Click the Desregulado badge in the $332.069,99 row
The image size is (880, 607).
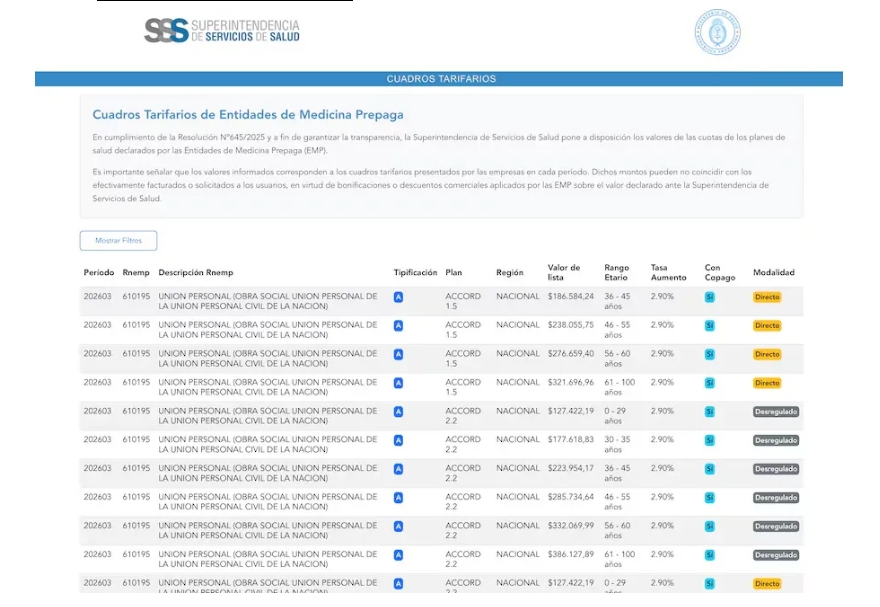coord(776,527)
